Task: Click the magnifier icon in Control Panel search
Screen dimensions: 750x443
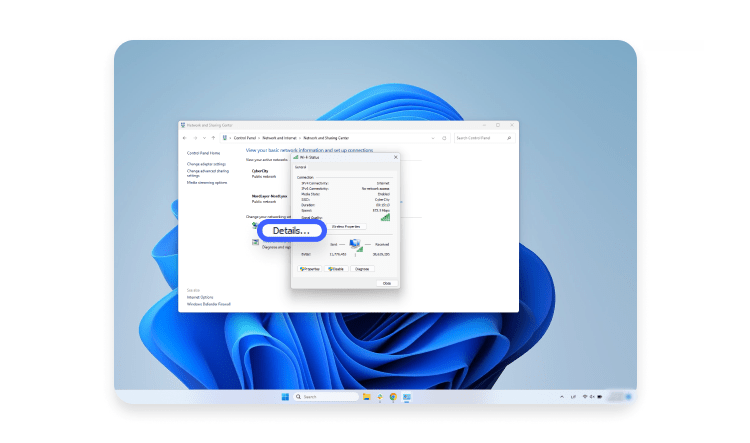Action: (509, 138)
